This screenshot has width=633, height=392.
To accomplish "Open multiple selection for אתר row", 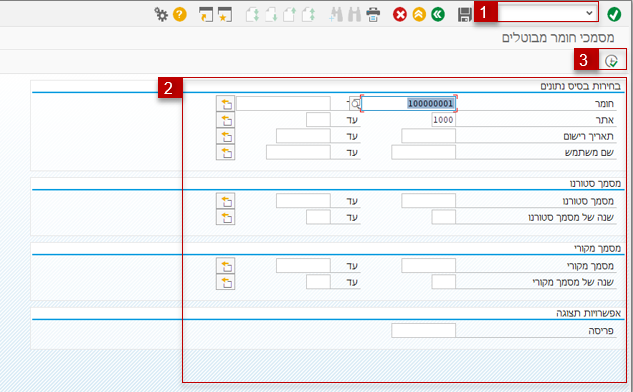I will (x=225, y=120).
